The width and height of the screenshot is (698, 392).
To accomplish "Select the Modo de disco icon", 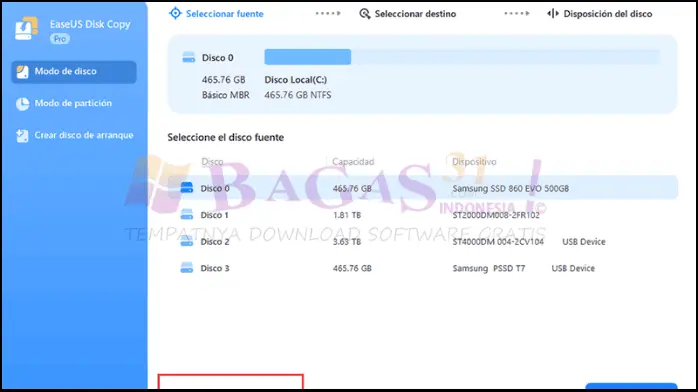I will 22,72.
